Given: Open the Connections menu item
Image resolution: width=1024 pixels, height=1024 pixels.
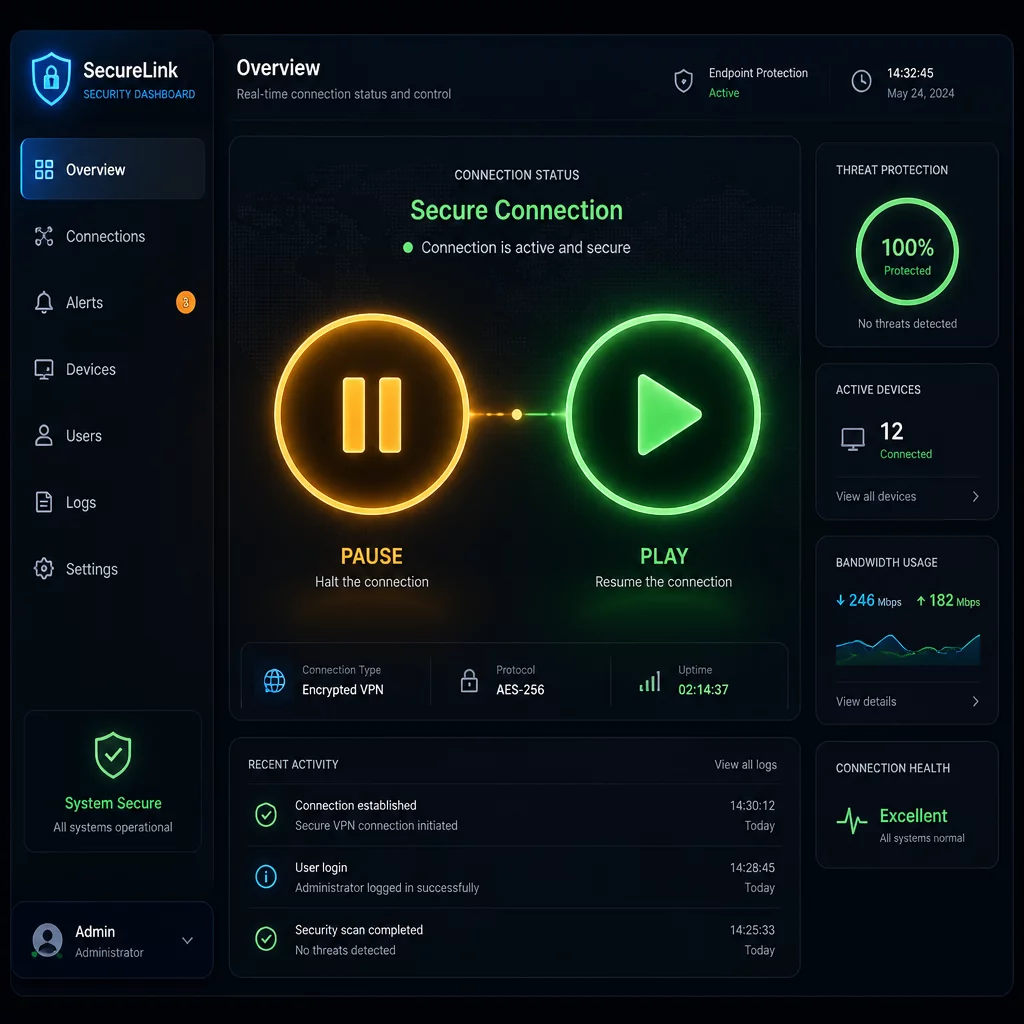Looking at the screenshot, I should coord(112,236).
